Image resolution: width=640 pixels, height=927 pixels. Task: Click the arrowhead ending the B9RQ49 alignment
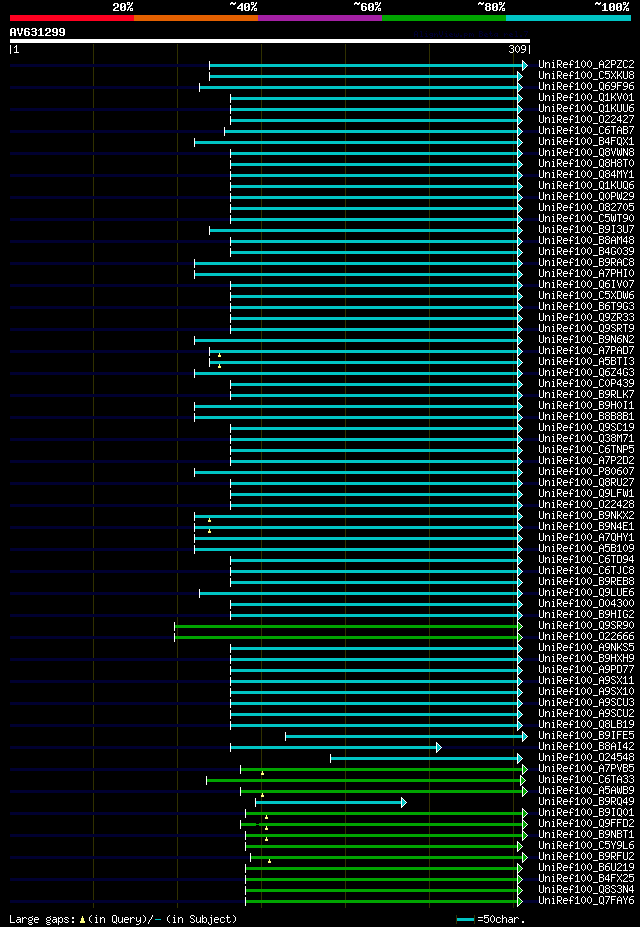tap(404, 803)
